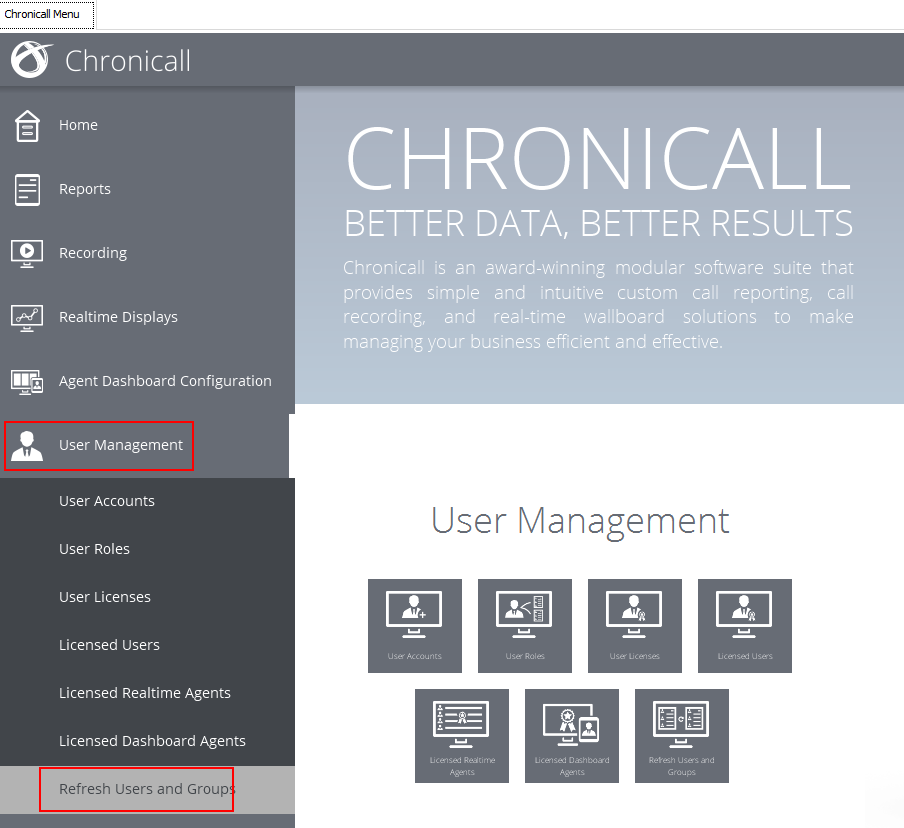
Task: Click the Reports document icon
Action: click(x=27, y=190)
